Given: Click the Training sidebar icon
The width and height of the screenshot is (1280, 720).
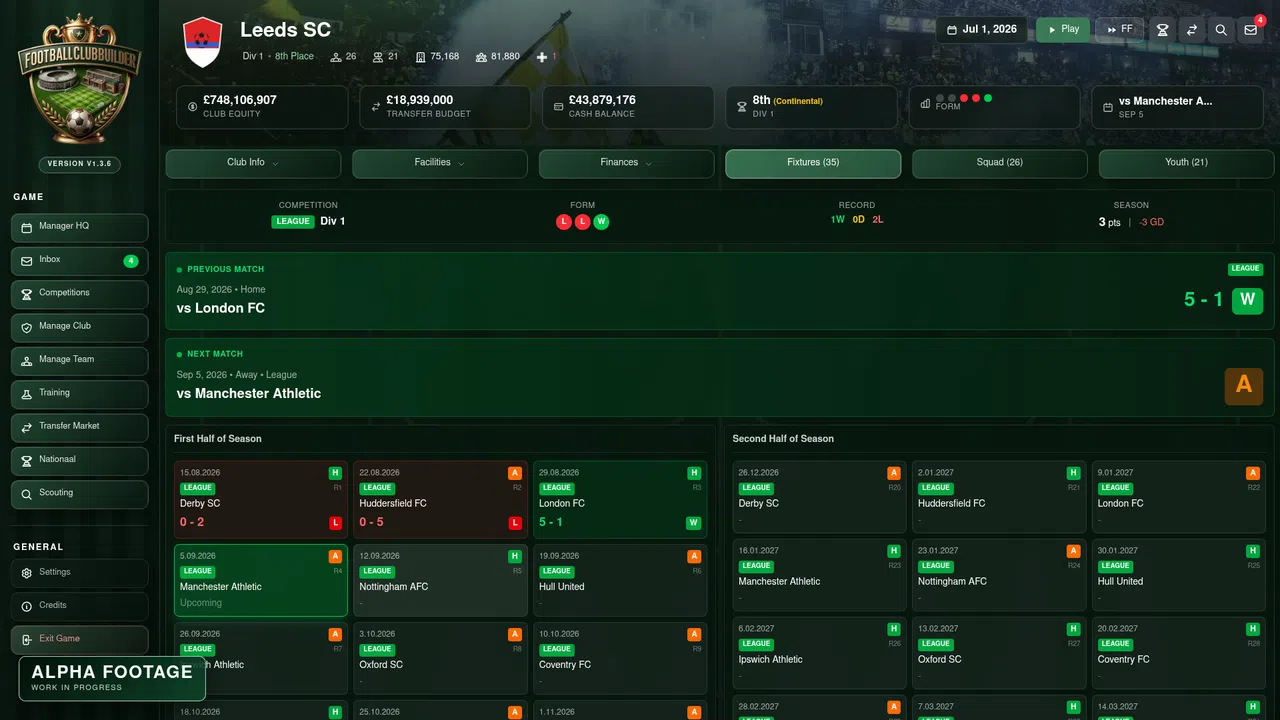Looking at the screenshot, I should (x=27, y=394).
